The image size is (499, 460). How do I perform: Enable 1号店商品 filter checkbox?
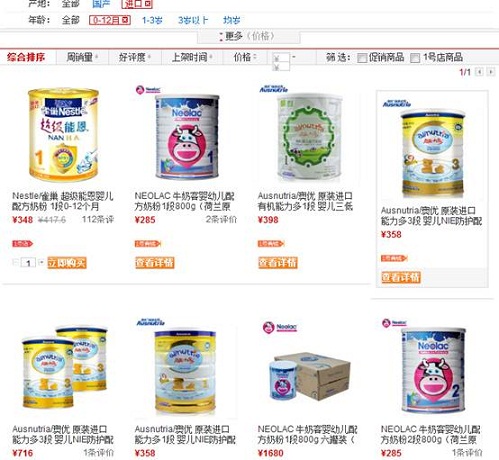(x=414, y=58)
